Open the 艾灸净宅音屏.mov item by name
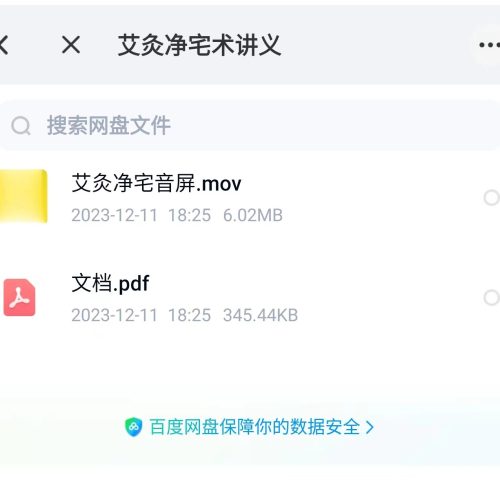The height and width of the screenshot is (500, 500). 156,183
